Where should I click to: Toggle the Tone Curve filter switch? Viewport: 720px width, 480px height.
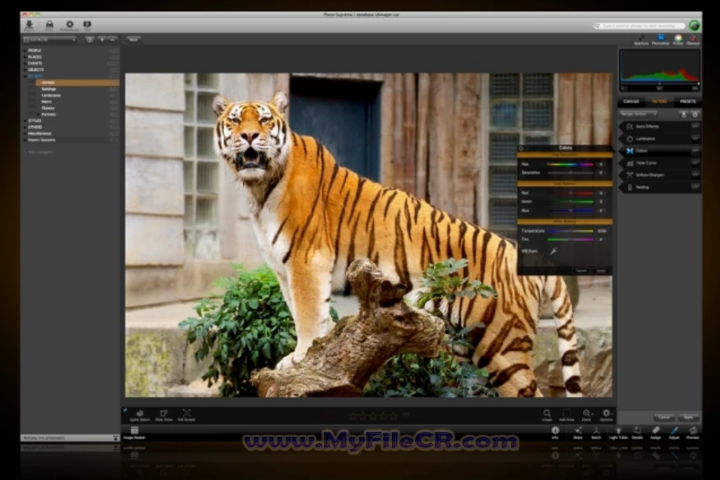point(695,162)
